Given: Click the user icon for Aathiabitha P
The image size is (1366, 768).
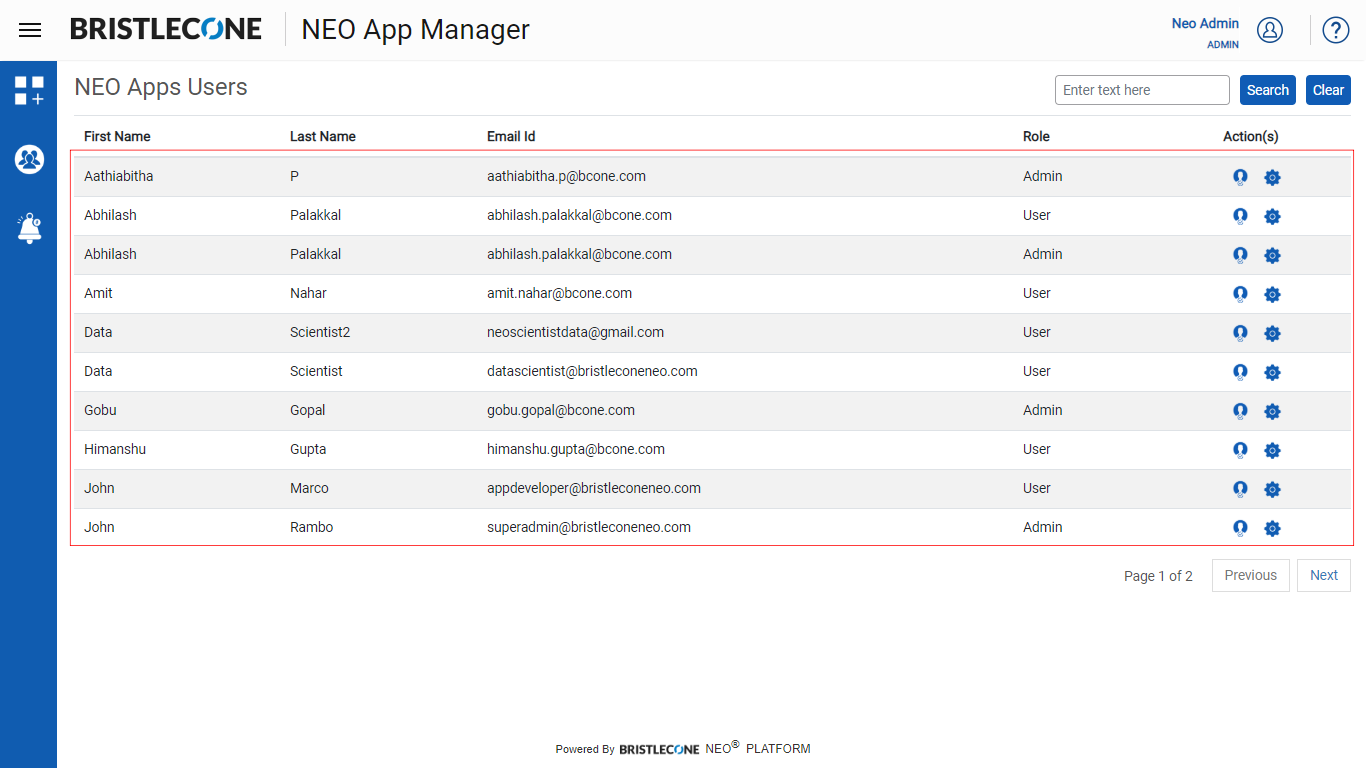Looking at the screenshot, I should point(1240,177).
